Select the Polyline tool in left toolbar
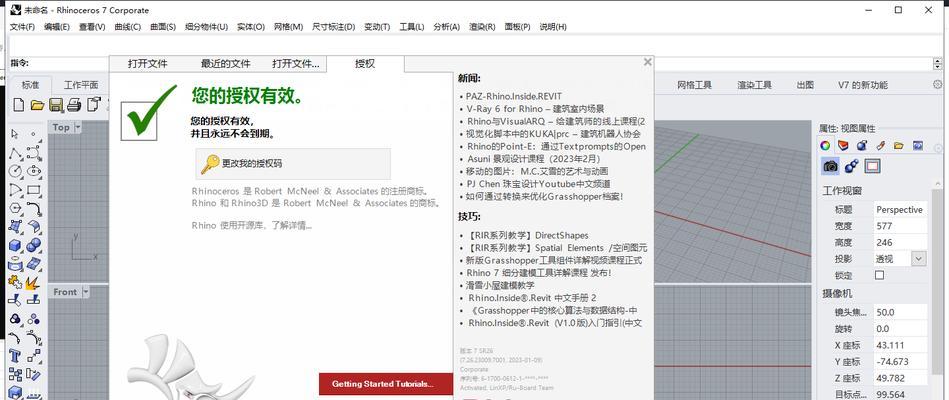This screenshot has height=400, width=949. click(x=15, y=152)
